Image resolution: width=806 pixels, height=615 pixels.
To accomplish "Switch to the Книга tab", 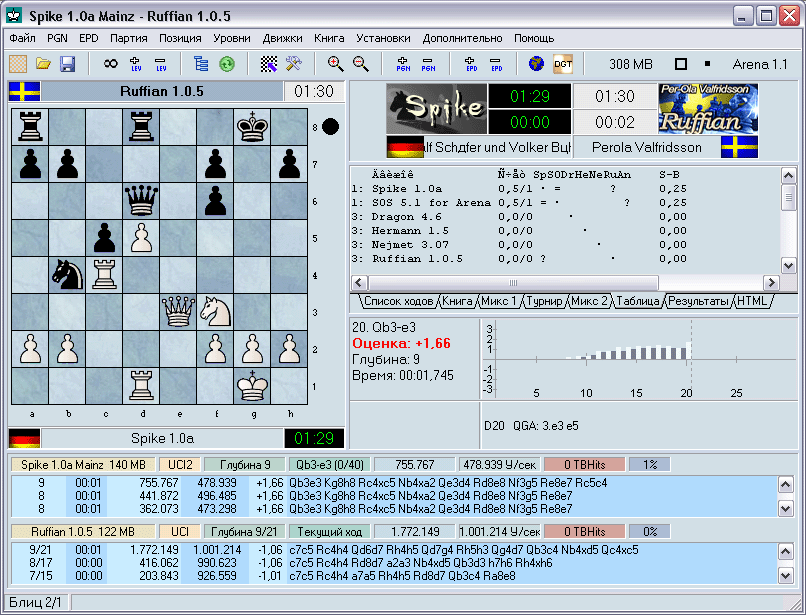I will pyautogui.click(x=457, y=301).
